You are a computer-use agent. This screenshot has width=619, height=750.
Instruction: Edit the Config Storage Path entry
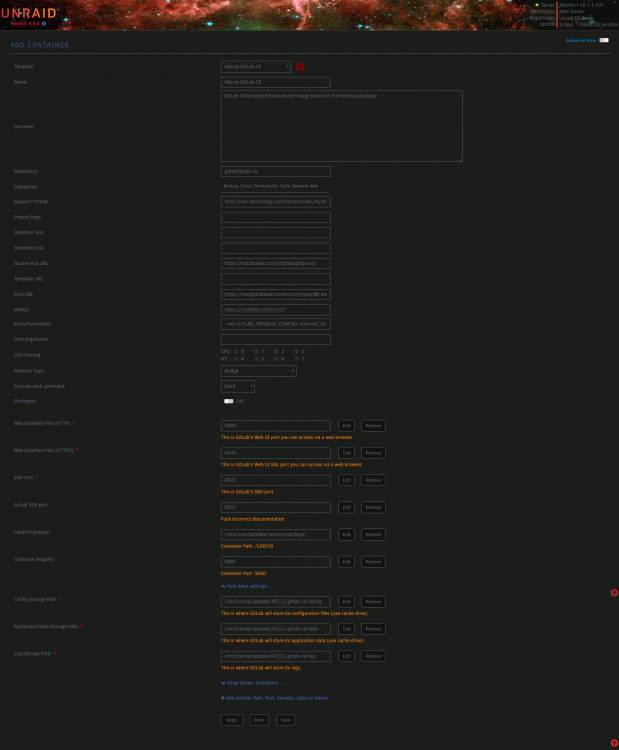[346, 602]
